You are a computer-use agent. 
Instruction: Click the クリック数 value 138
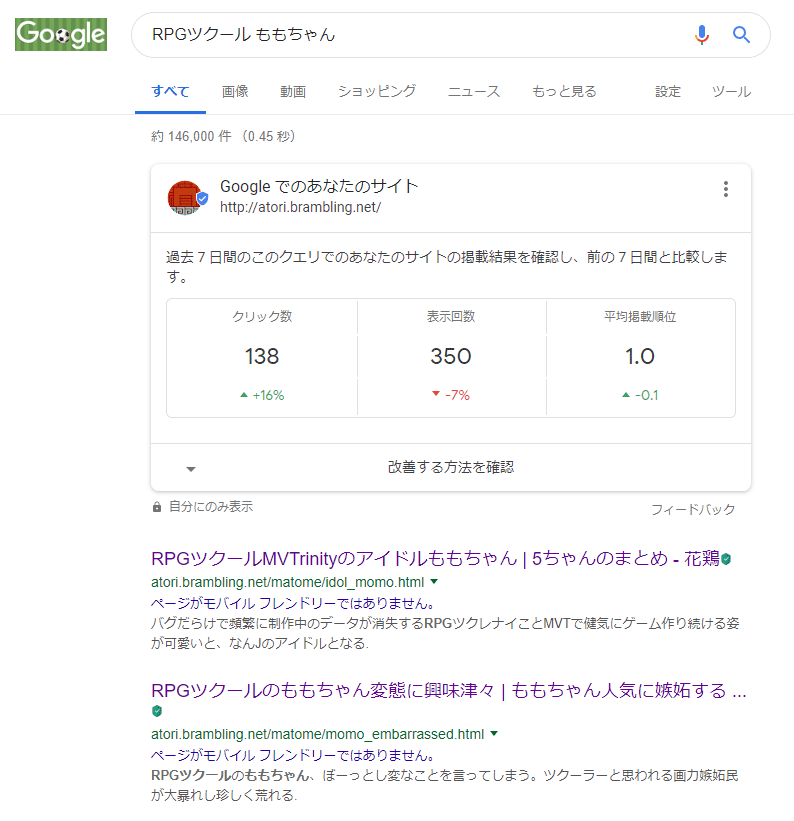tap(262, 357)
